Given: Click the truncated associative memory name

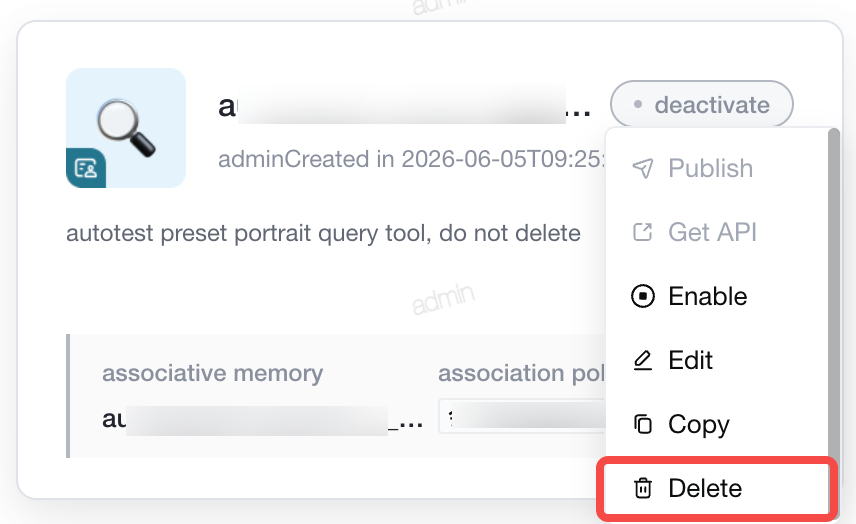Looking at the screenshot, I should pyautogui.click(x=263, y=420).
